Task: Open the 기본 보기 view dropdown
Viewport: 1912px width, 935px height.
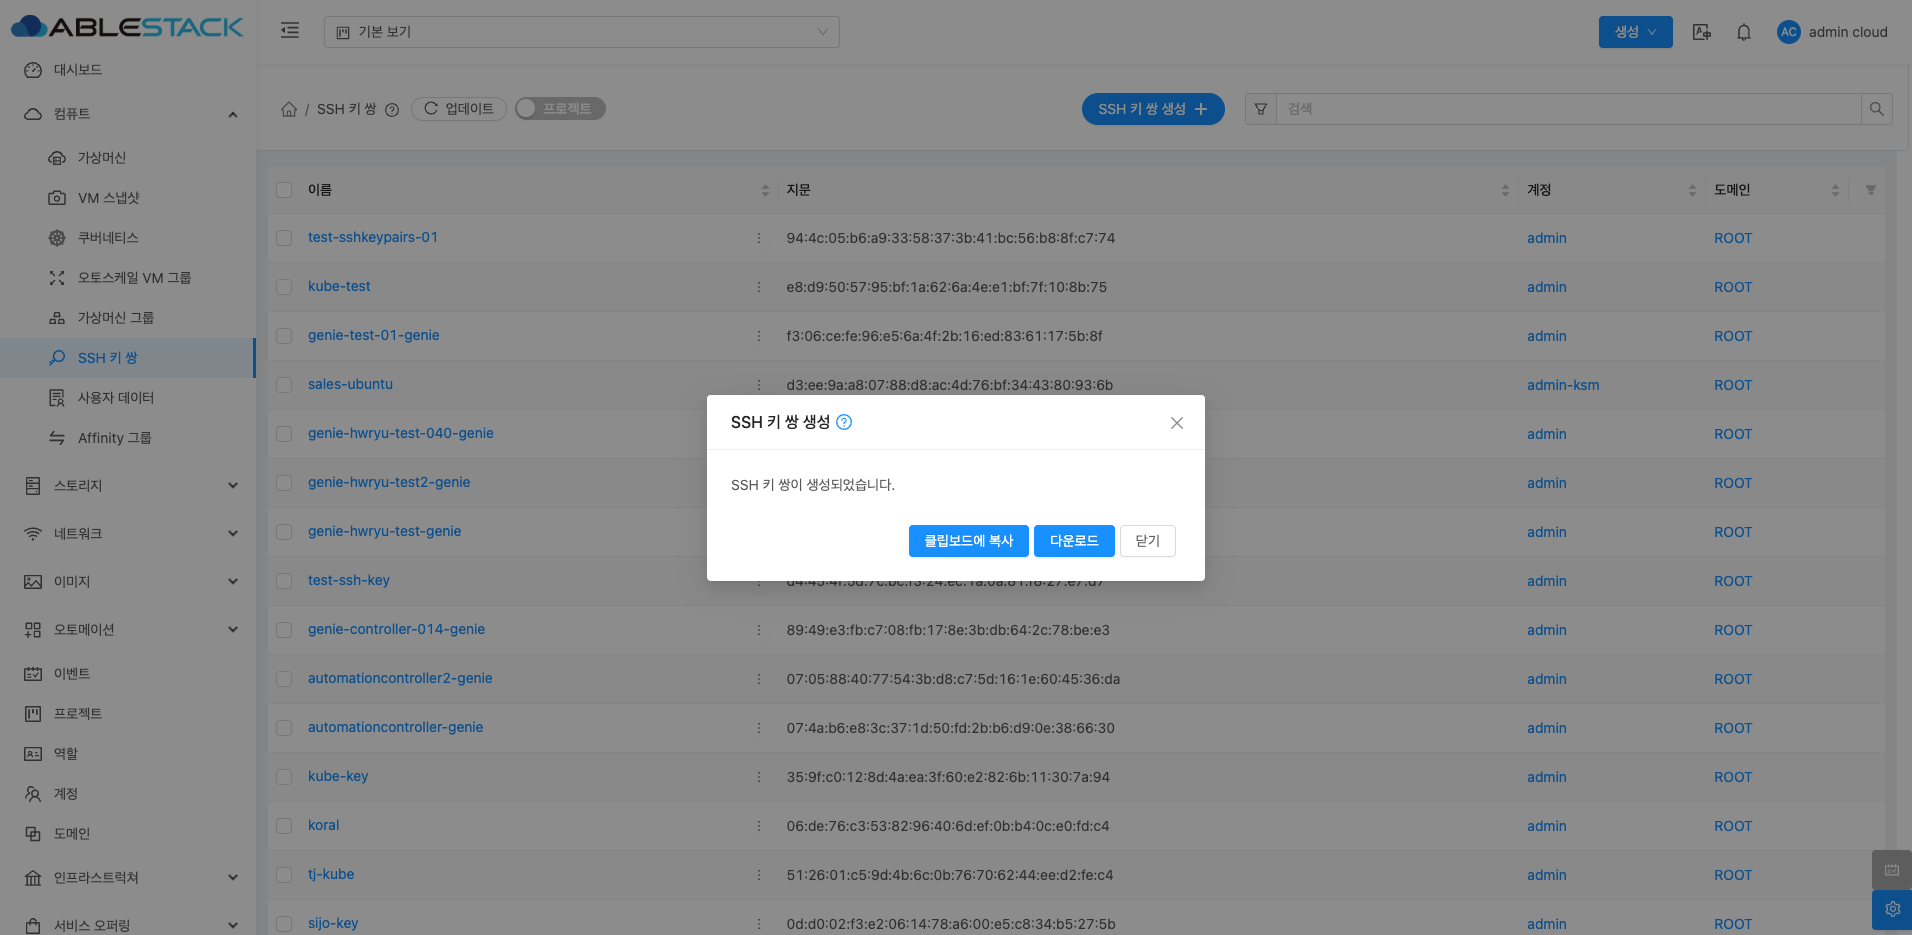Action: tap(582, 32)
